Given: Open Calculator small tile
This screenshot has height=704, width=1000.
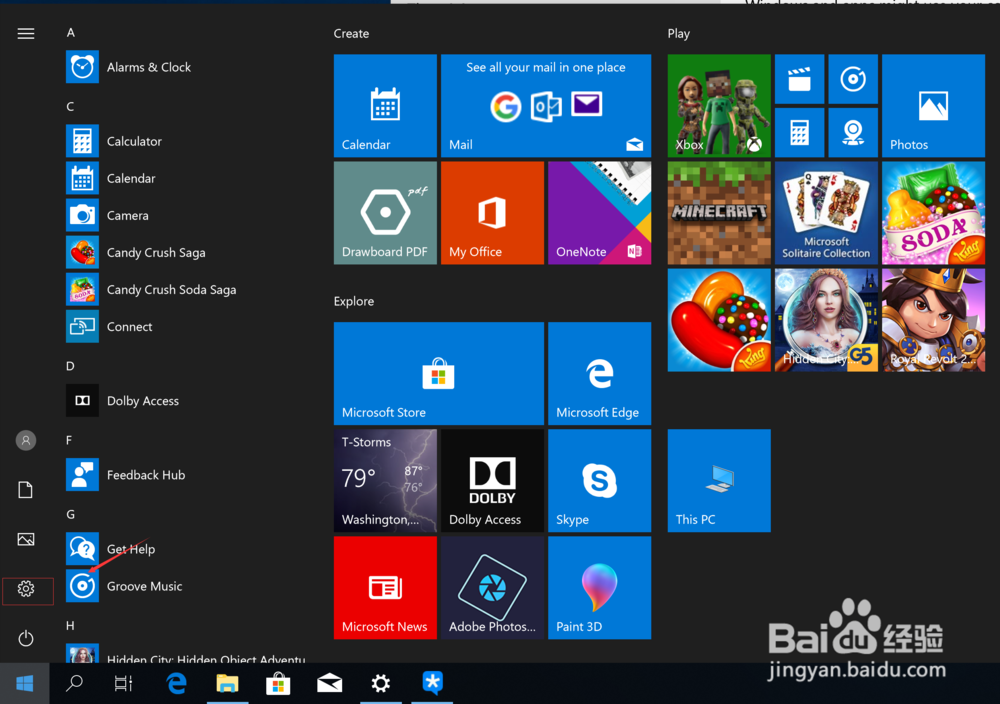Looking at the screenshot, I should pos(799,133).
